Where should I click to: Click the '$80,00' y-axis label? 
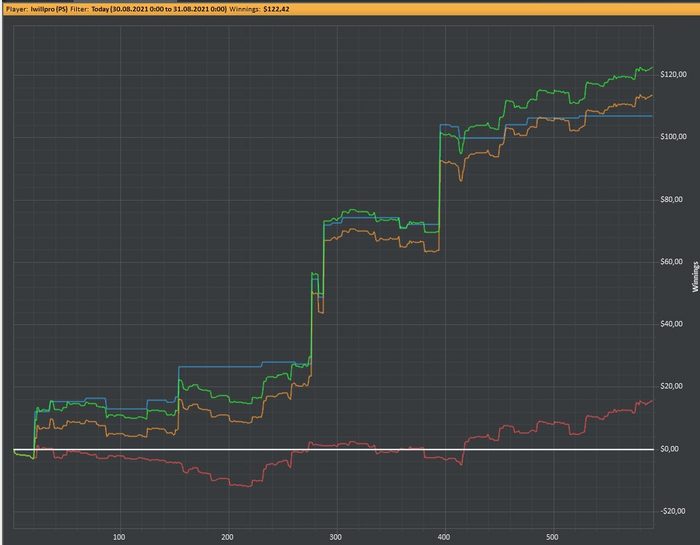click(671, 200)
